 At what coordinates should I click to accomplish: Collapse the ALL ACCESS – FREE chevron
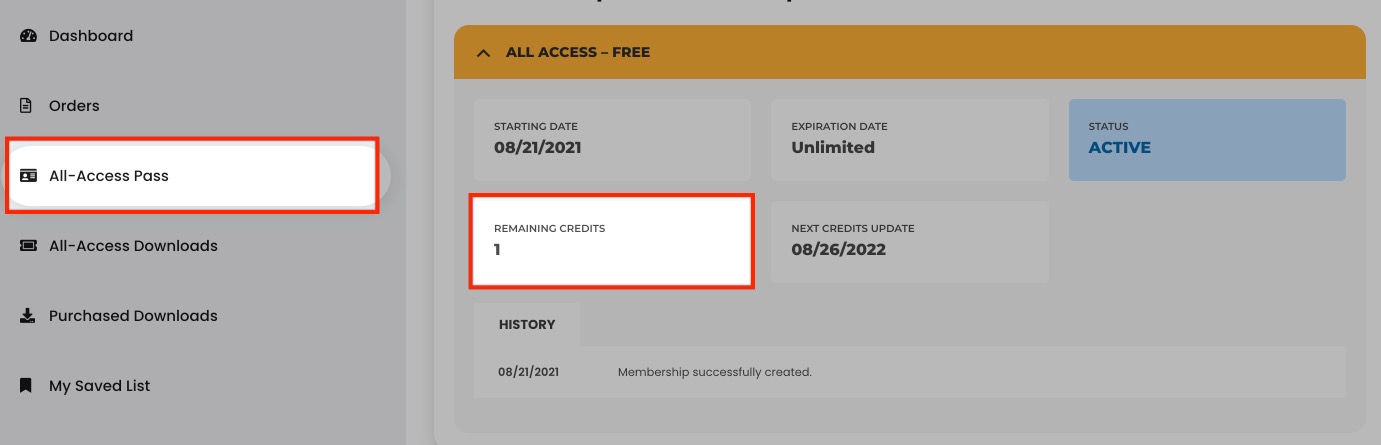tap(484, 52)
